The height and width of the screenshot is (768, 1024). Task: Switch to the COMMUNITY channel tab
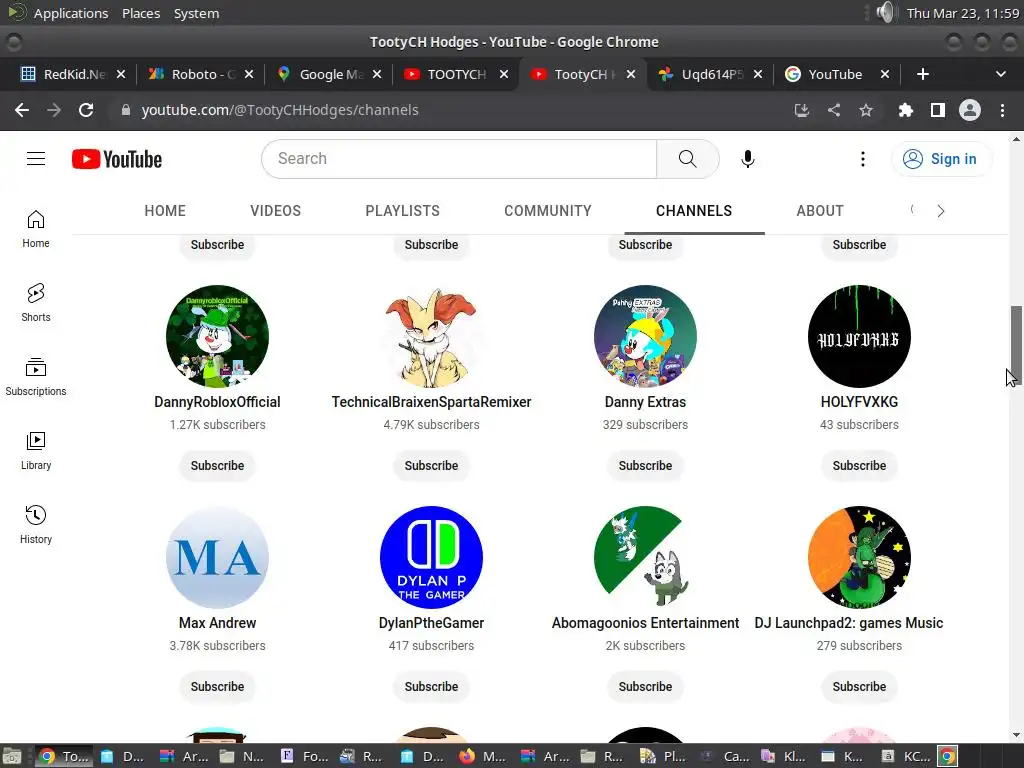[x=547, y=211]
